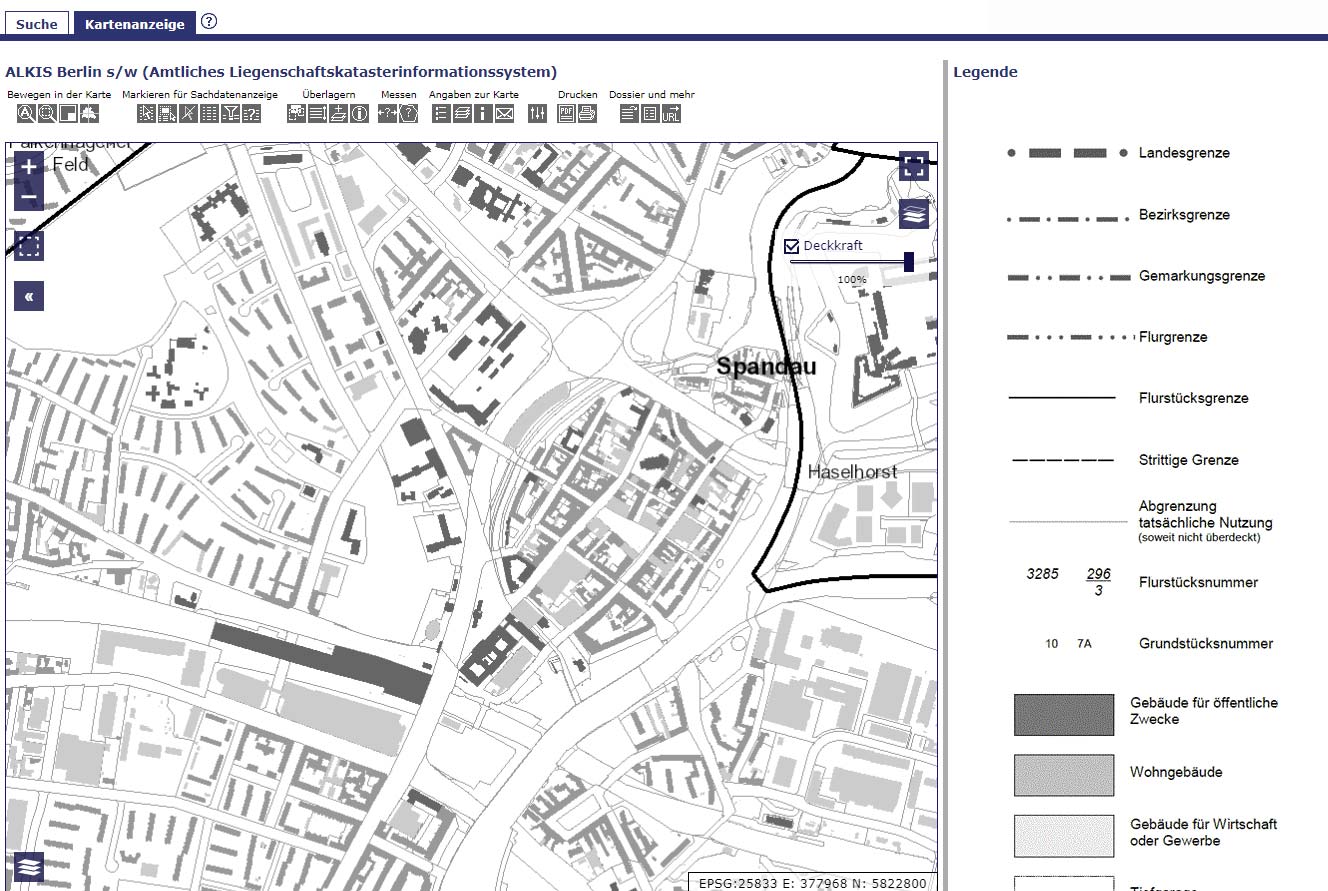This screenshot has width=1328, height=891.
Task: Select the distance measuring arrow tool
Action: [x=388, y=113]
